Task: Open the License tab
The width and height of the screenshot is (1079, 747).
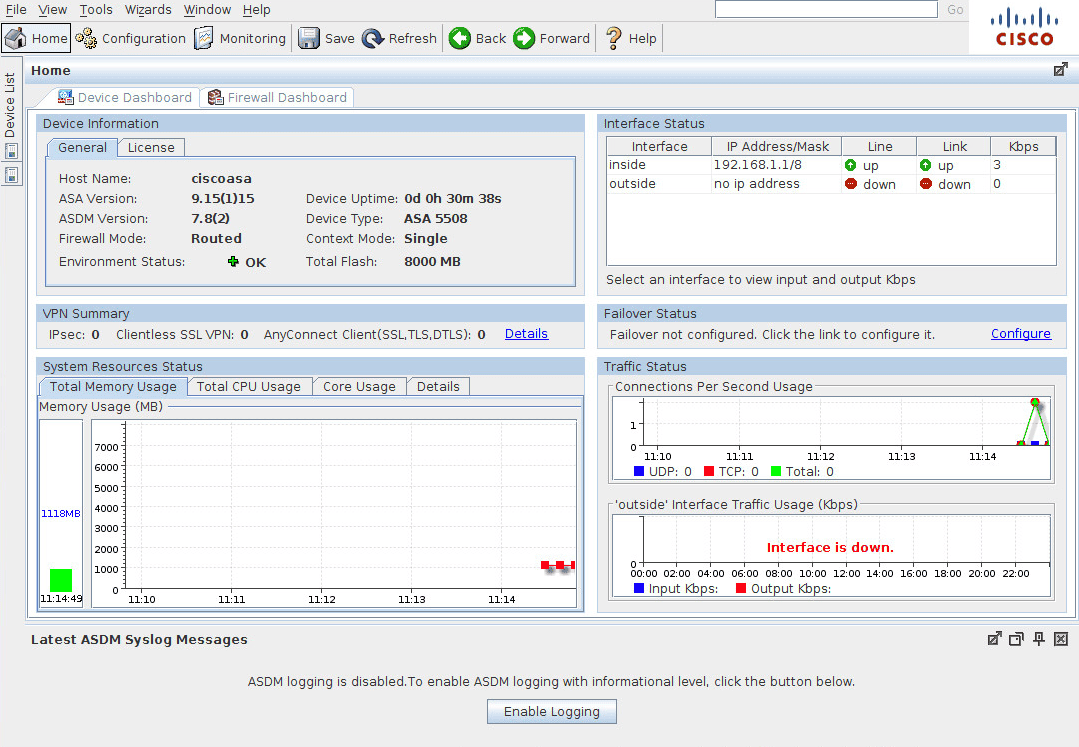Action: [x=150, y=146]
